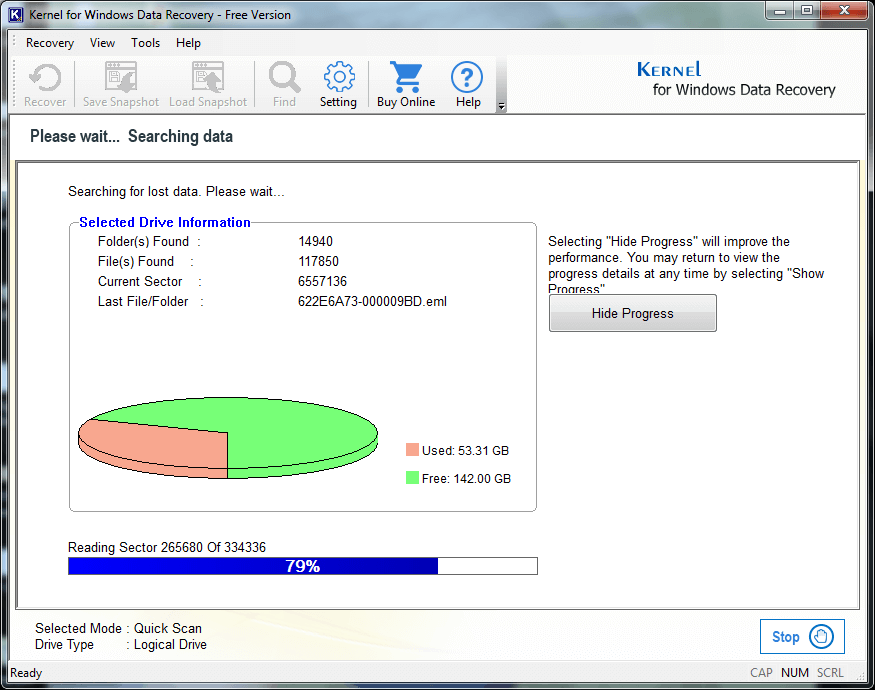
Task: Minimize the Kernel Data Recovery window
Action: 780,11
